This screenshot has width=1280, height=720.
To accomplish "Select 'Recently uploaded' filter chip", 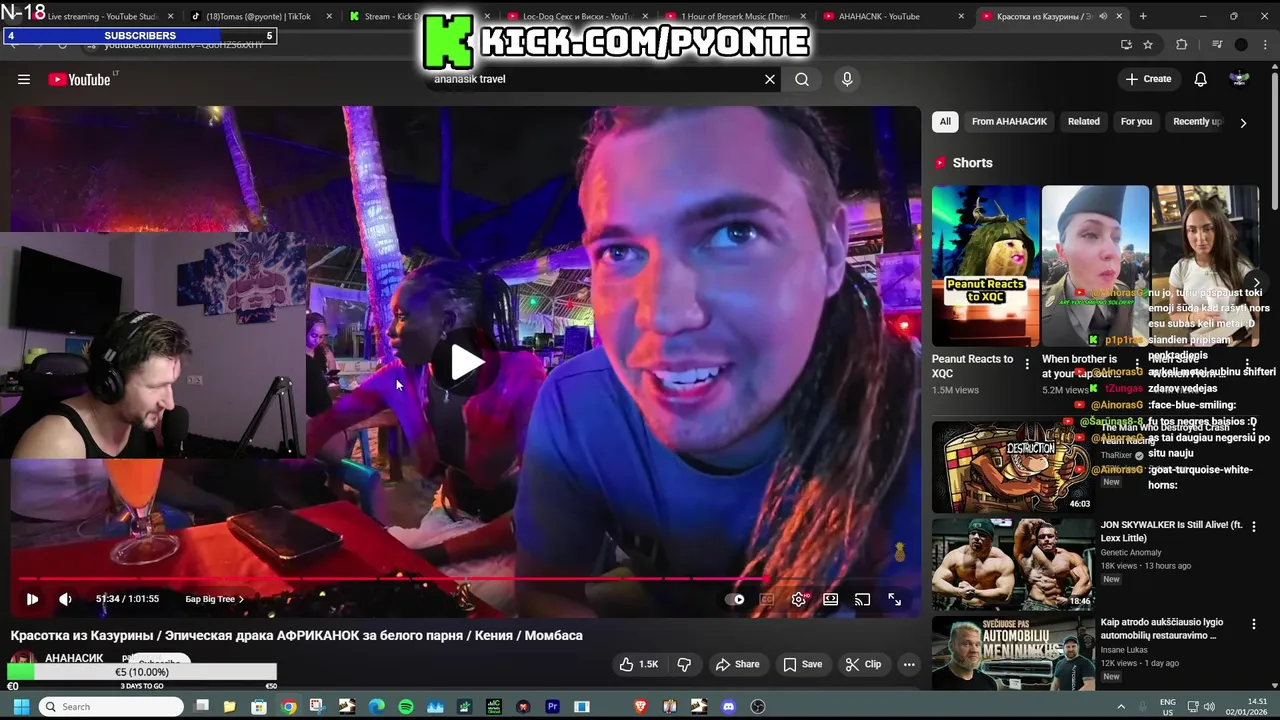I will (1196, 122).
